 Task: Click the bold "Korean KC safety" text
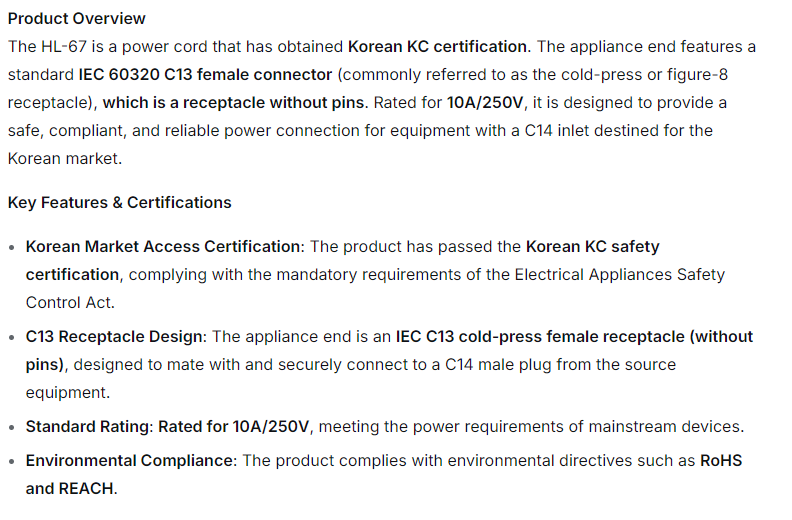point(592,246)
